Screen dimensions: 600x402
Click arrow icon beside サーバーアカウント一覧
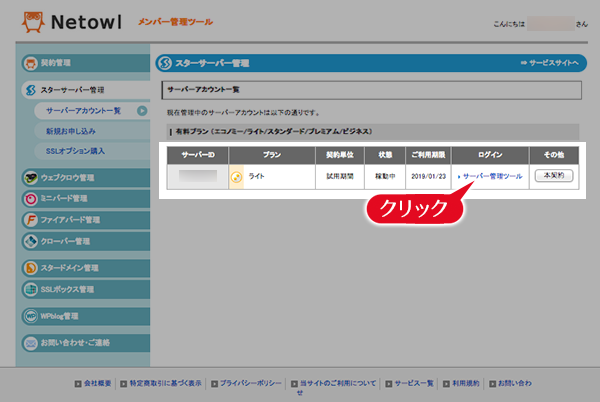click(x=142, y=111)
